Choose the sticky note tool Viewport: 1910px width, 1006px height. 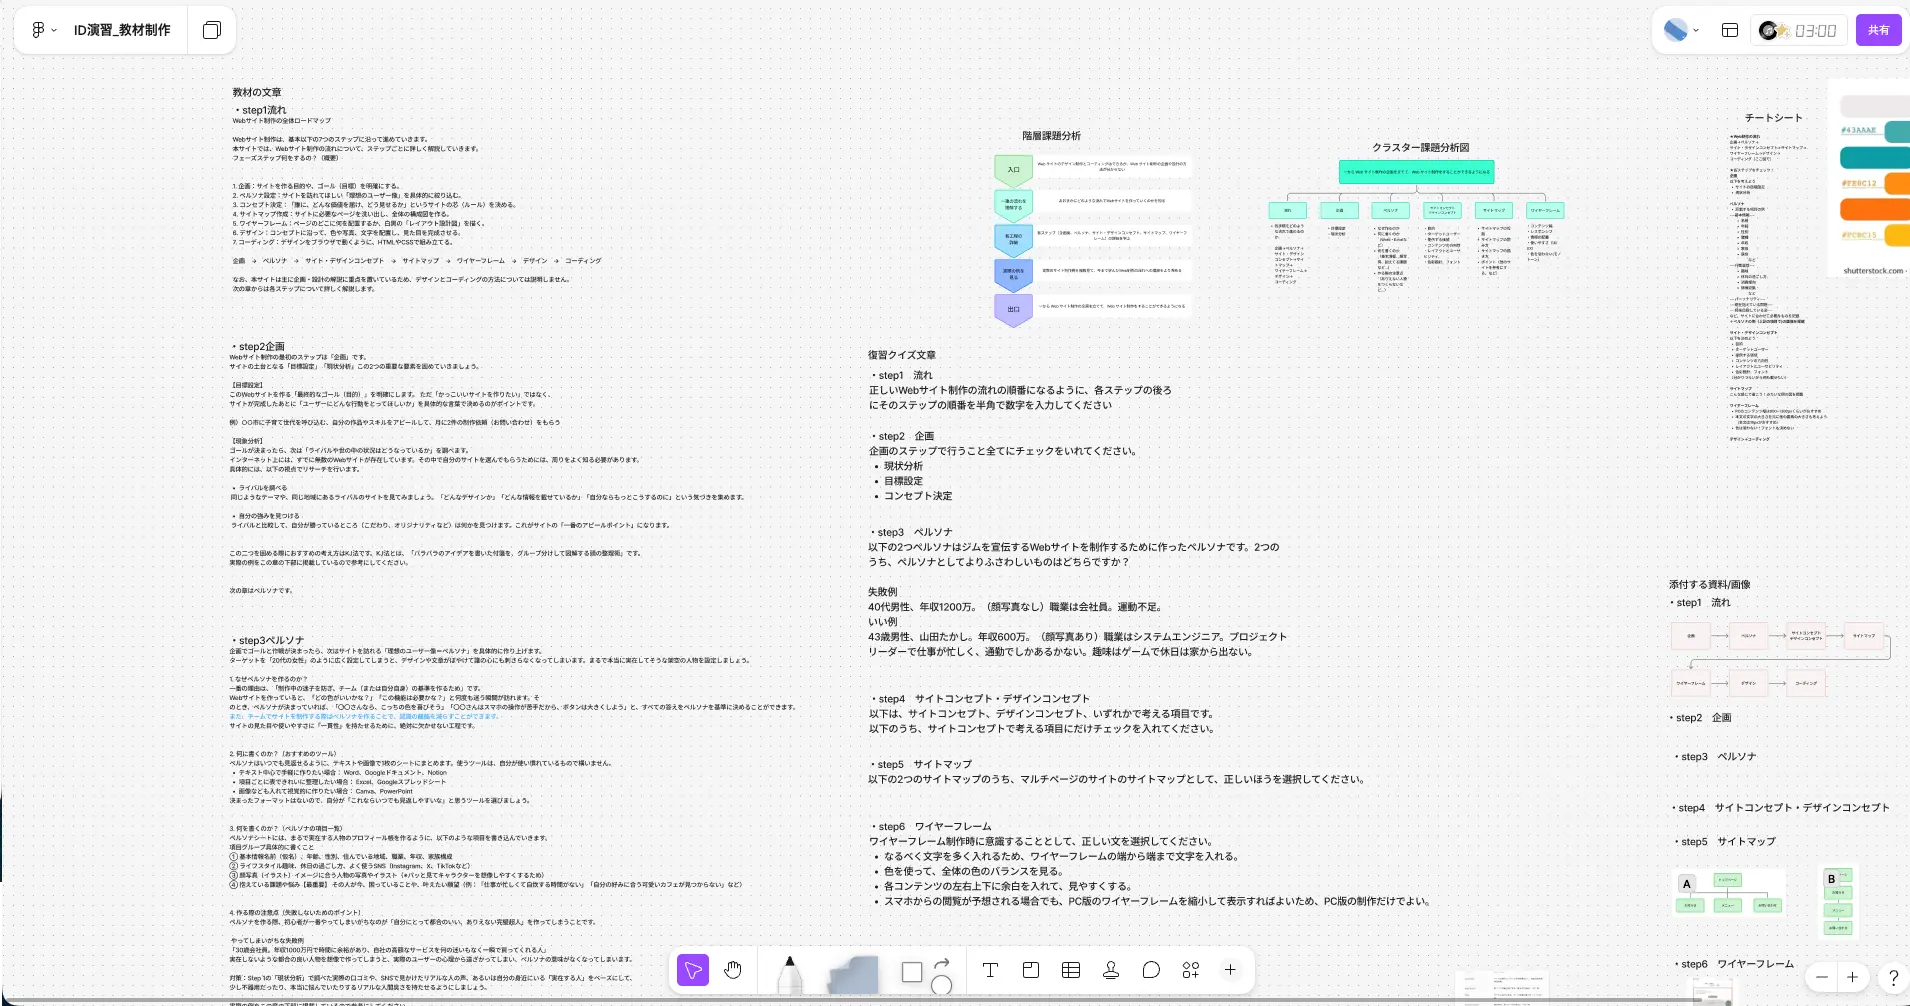pos(853,975)
